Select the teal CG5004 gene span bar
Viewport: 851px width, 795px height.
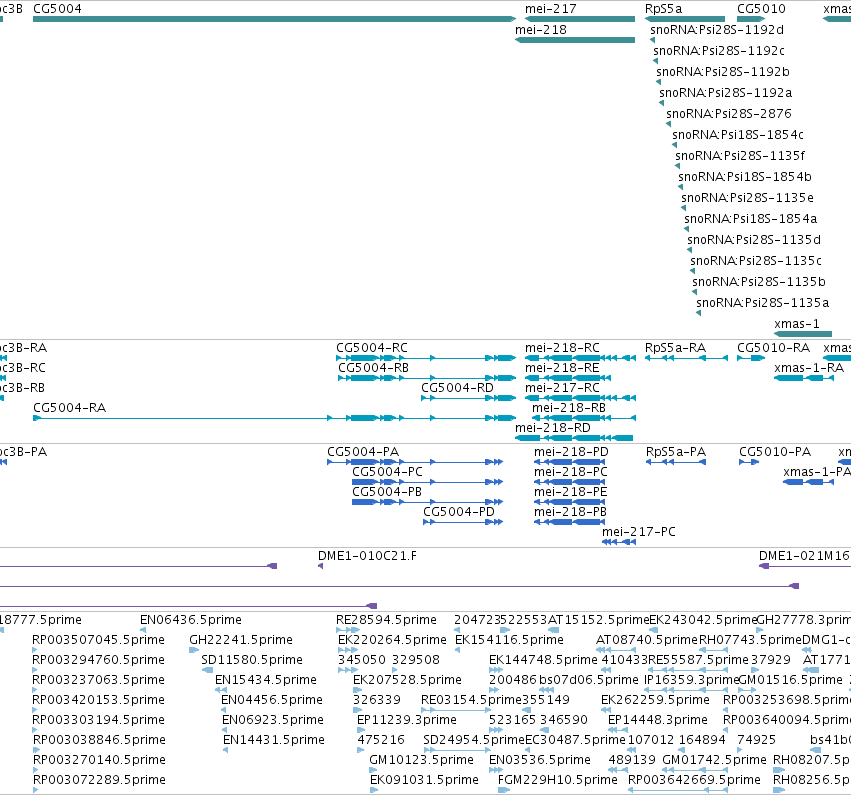274,19
